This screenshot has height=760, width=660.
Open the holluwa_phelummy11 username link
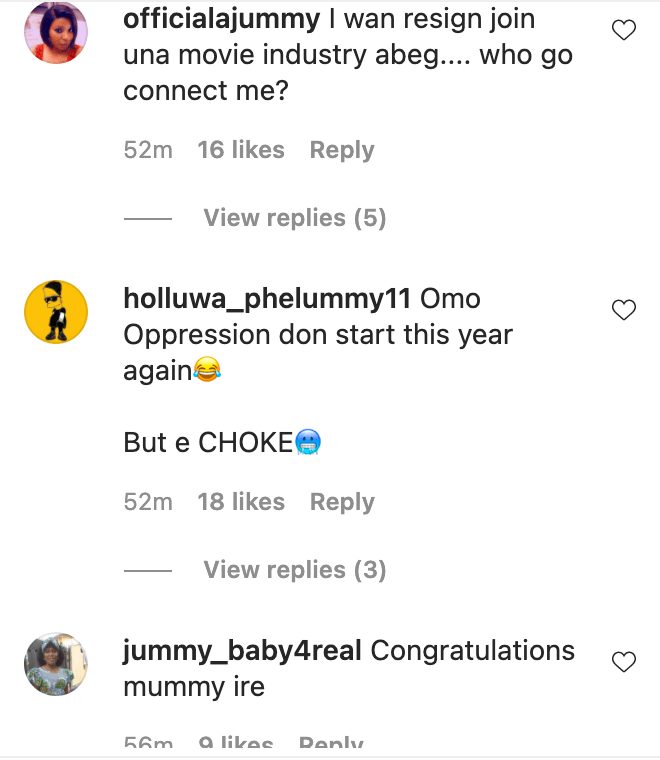267,299
